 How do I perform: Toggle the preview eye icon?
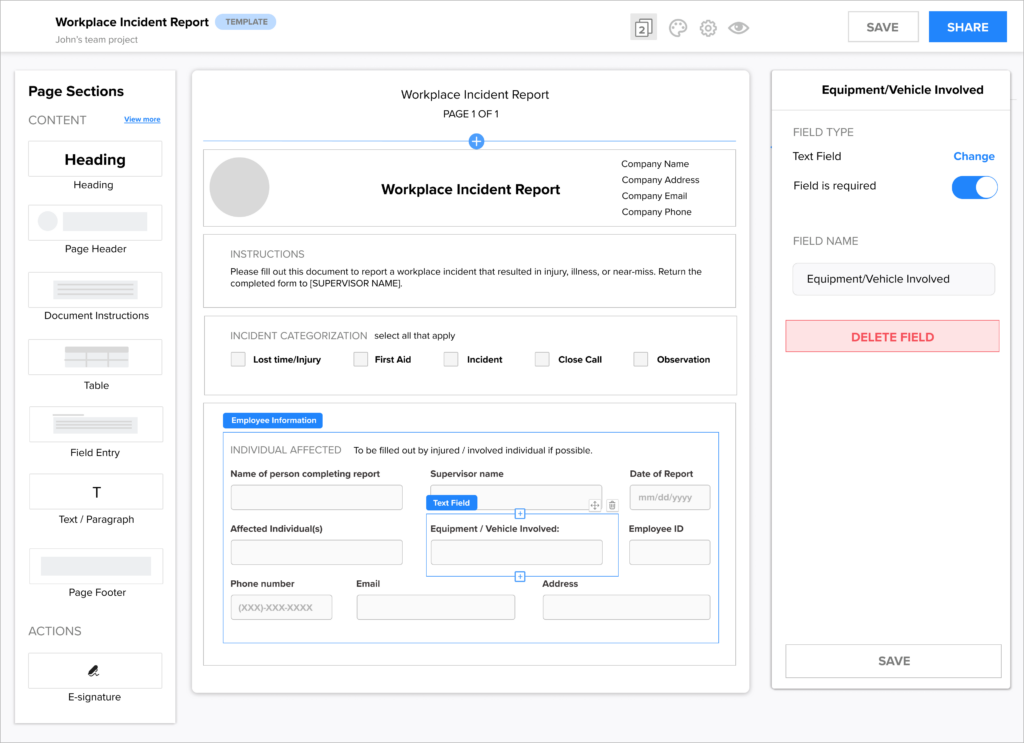pos(738,28)
